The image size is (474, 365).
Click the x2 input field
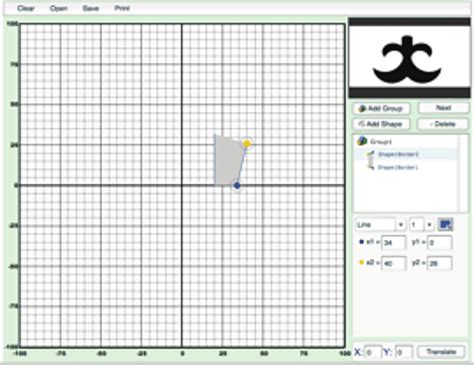(394, 263)
